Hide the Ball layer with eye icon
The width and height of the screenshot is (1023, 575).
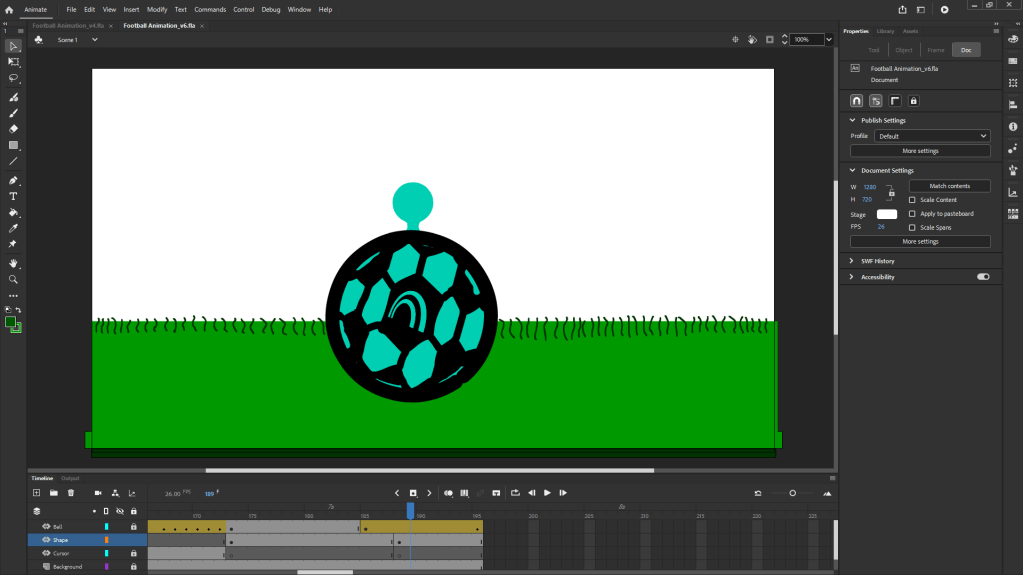46,526
